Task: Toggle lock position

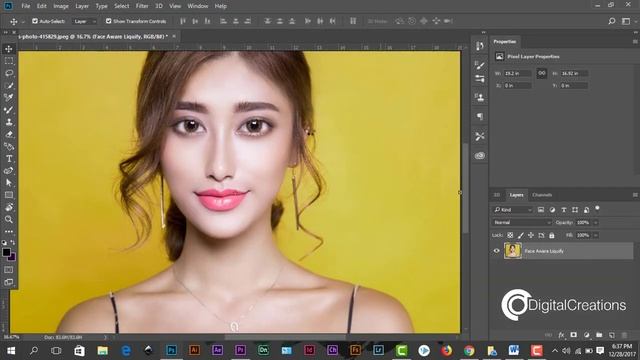Action: (x=531, y=235)
